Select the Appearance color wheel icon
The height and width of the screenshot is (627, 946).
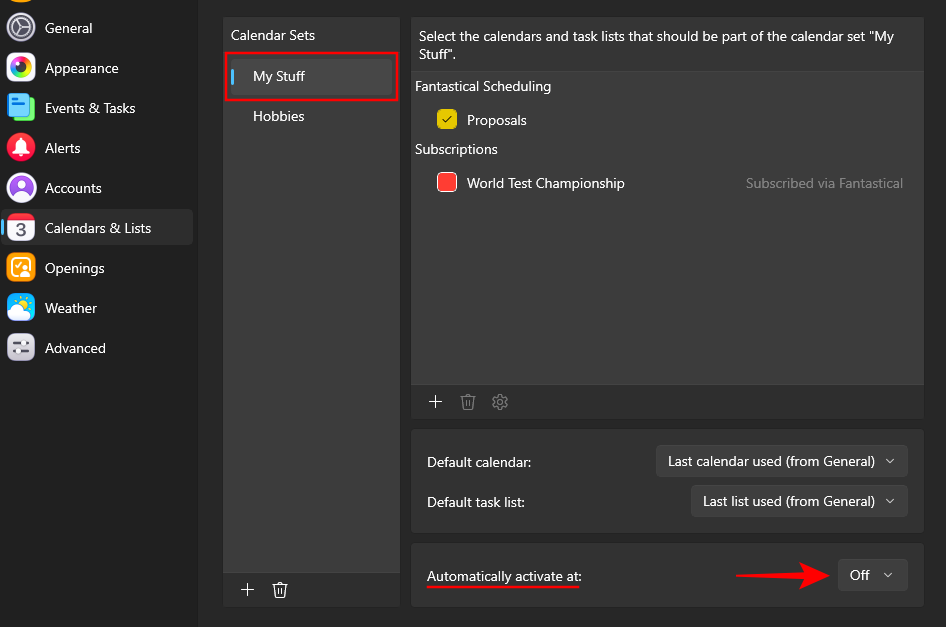pyautogui.click(x=21, y=68)
